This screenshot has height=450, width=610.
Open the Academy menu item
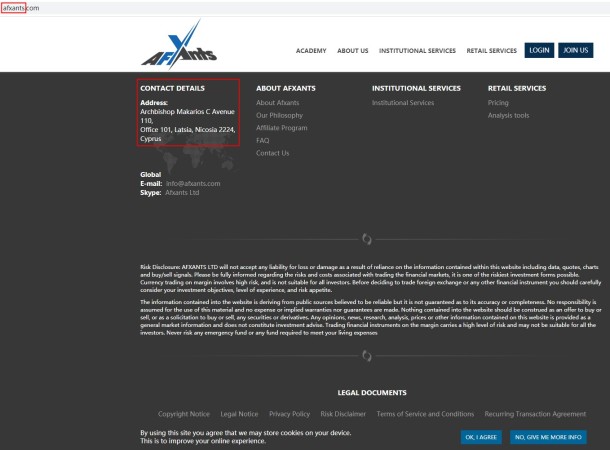click(x=311, y=51)
